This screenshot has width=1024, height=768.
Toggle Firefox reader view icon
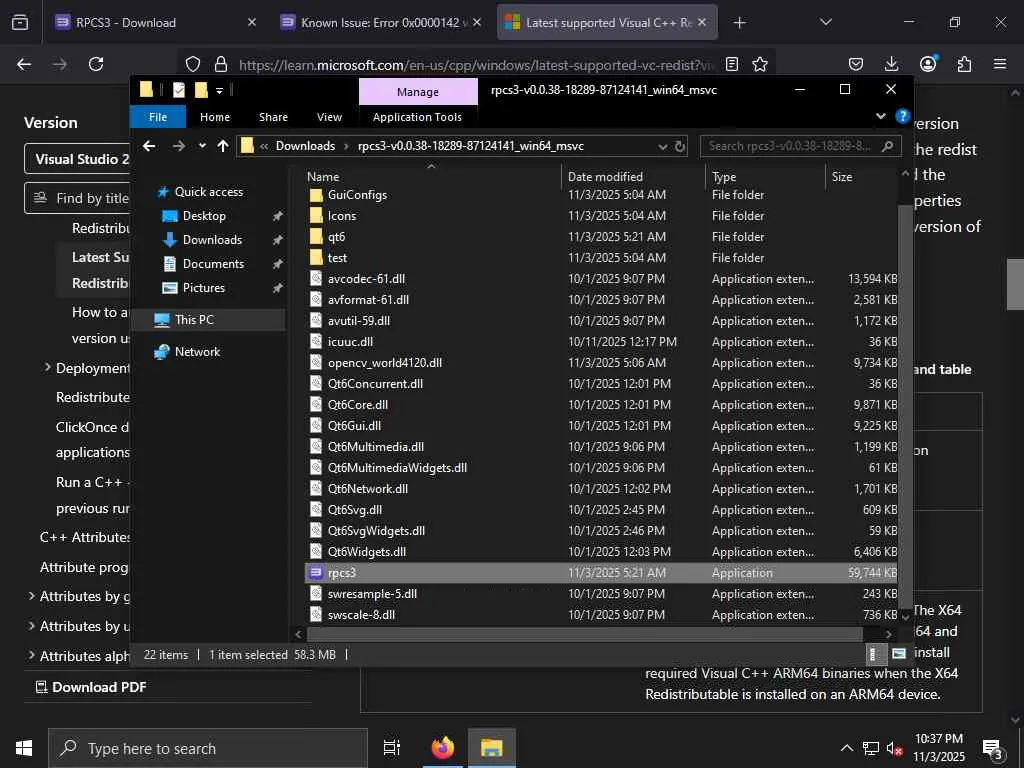(x=732, y=64)
